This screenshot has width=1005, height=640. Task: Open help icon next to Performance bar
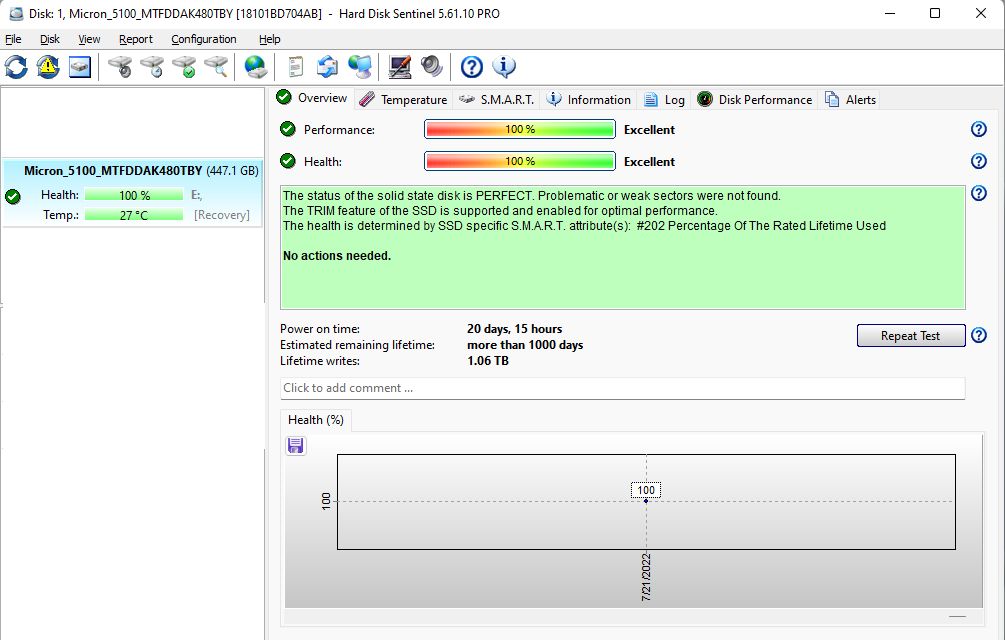click(x=979, y=130)
